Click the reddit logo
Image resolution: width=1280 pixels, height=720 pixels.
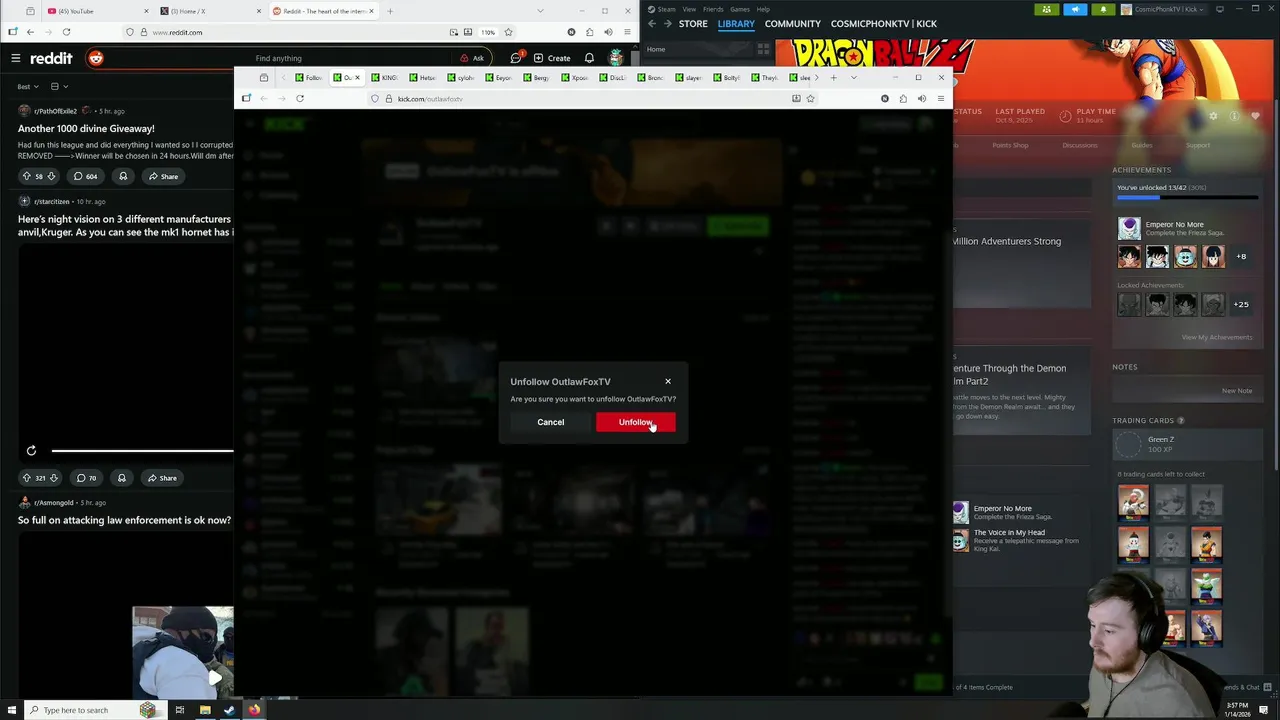[50, 58]
